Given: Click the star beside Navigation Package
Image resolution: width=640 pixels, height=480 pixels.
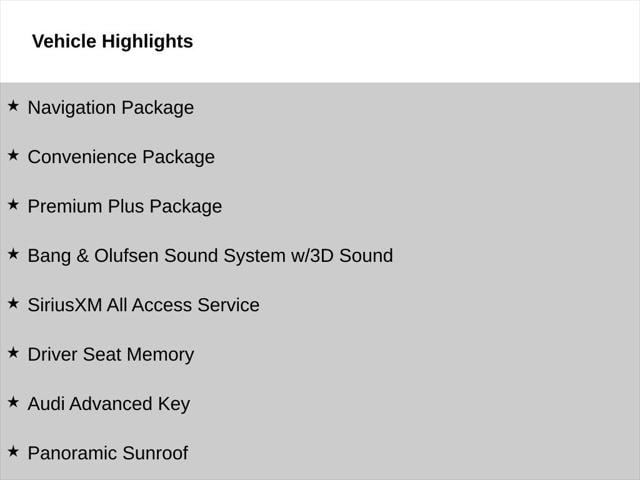Looking at the screenshot, I should click(13, 105).
